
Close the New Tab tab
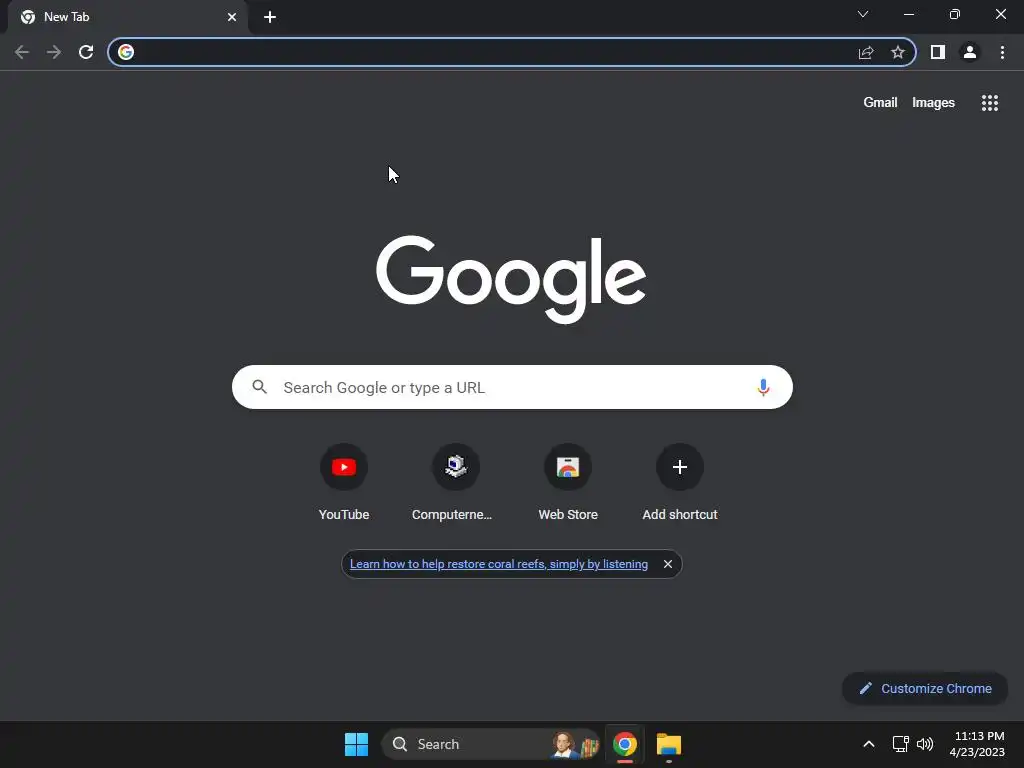click(232, 17)
